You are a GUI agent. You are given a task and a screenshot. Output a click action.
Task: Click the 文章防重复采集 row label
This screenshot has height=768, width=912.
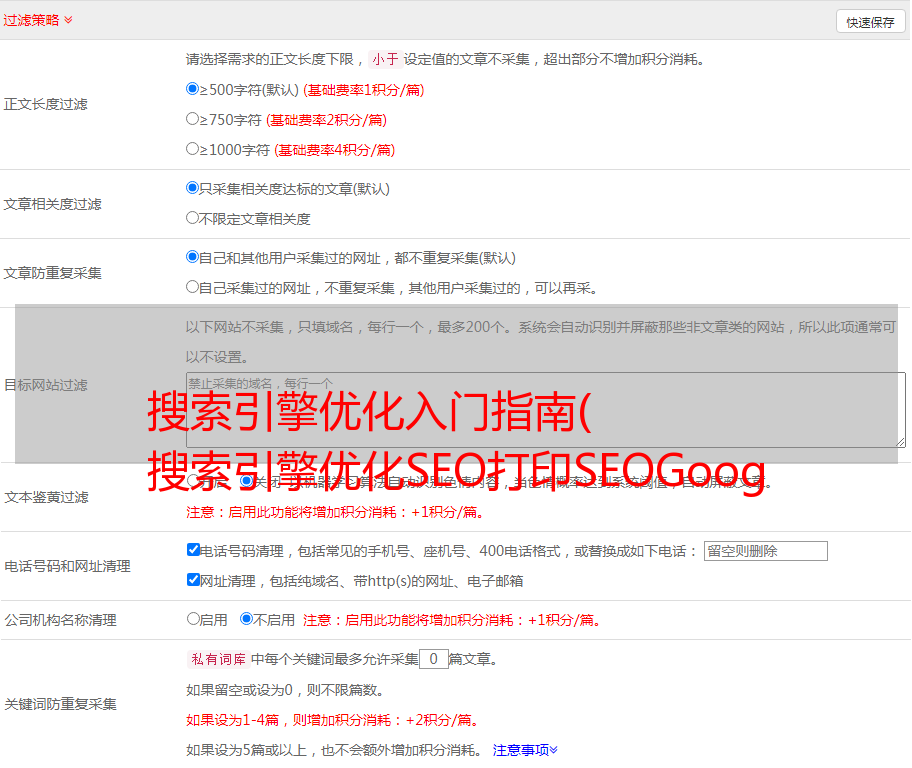point(53,273)
